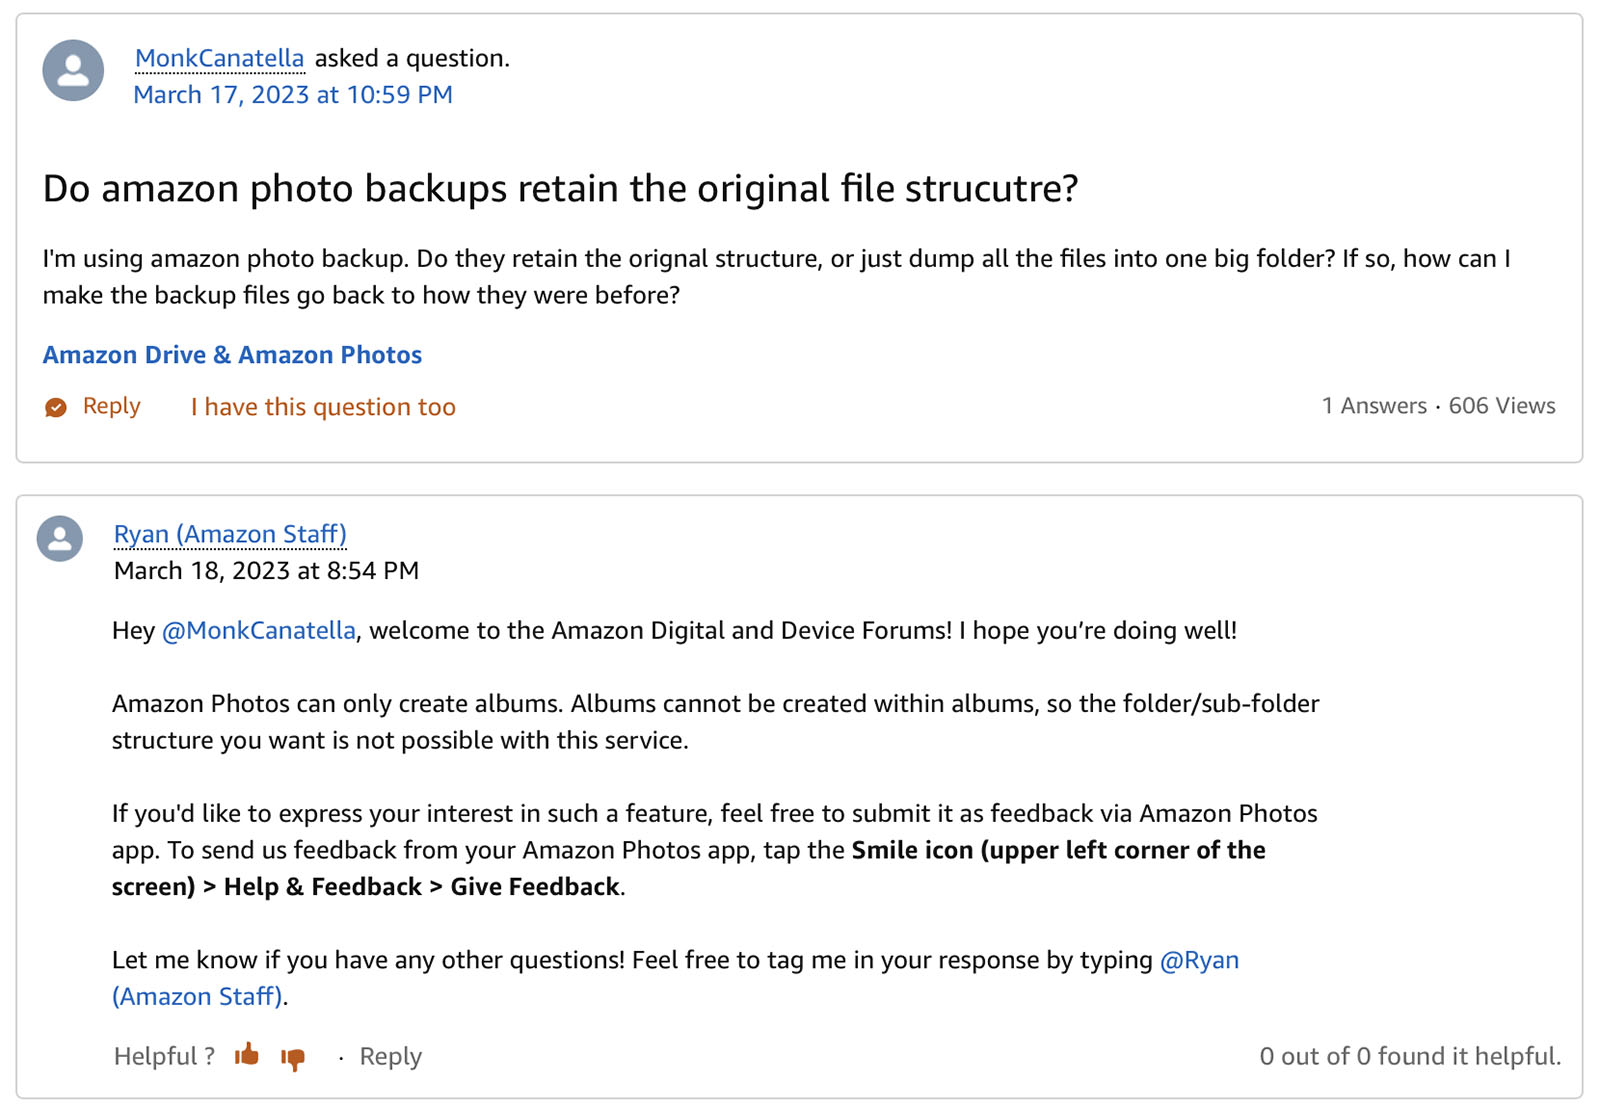The width and height of the screenshot is (1600, 1108).
Task: Open the question author's avatar image
Action: [72, 71]
